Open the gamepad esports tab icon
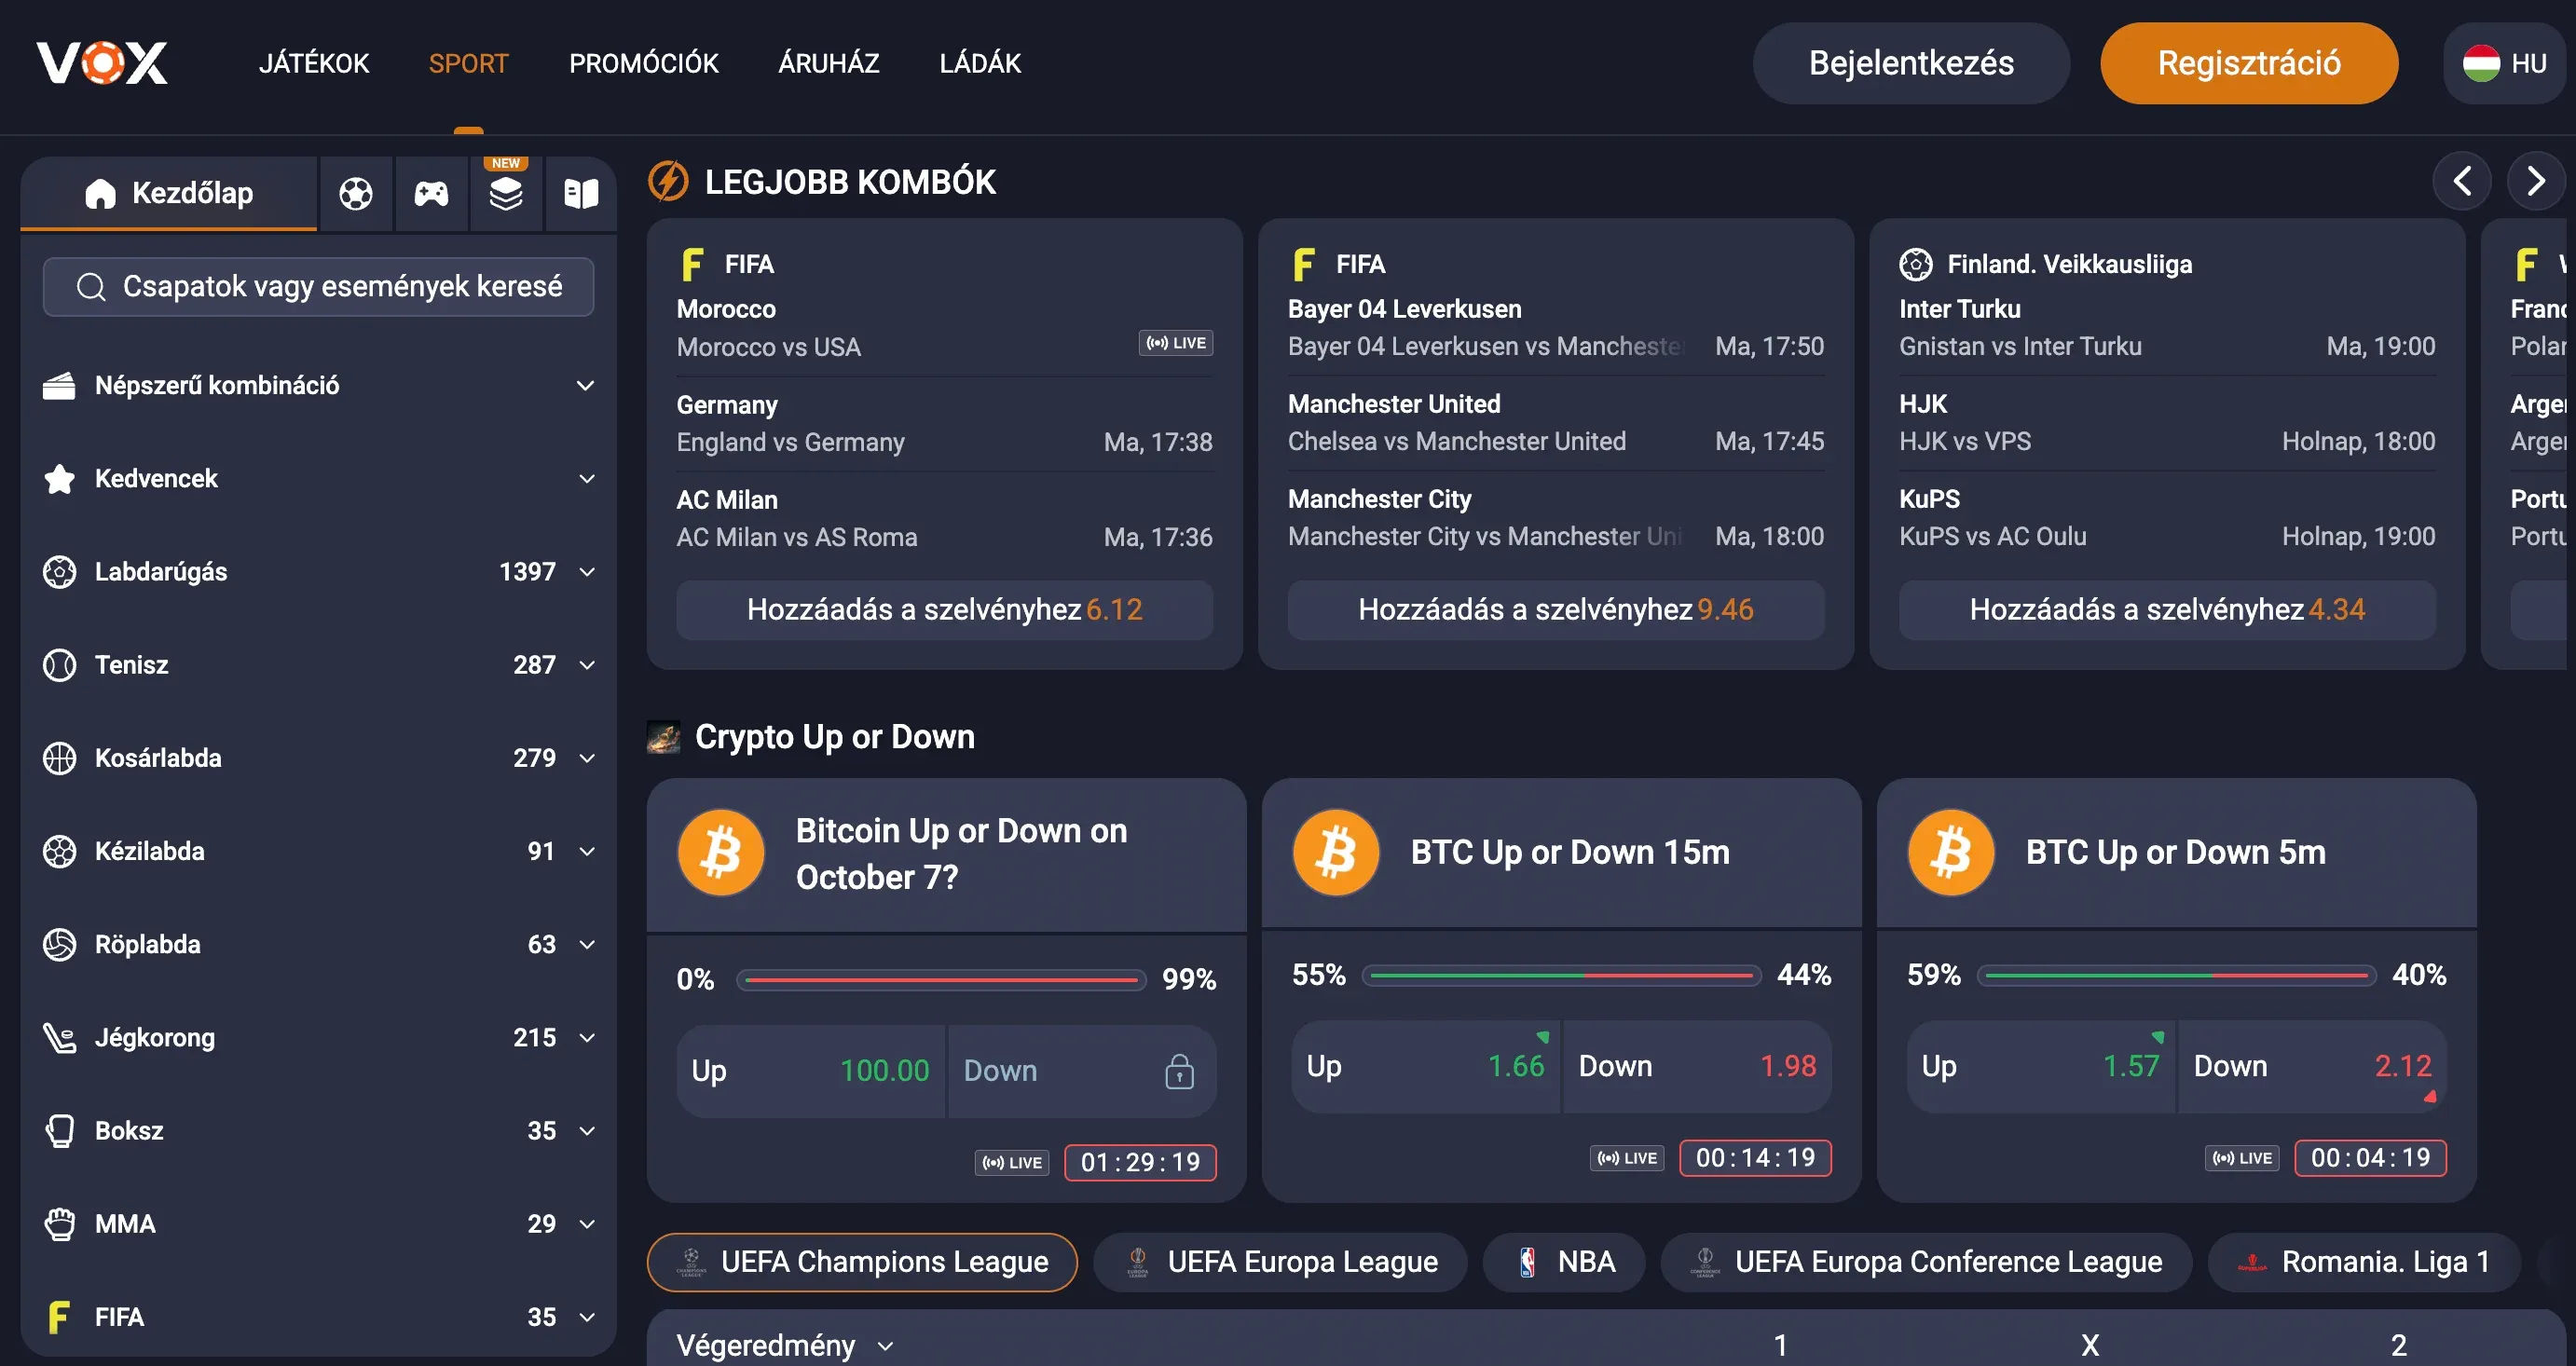 tap(431, 193)
